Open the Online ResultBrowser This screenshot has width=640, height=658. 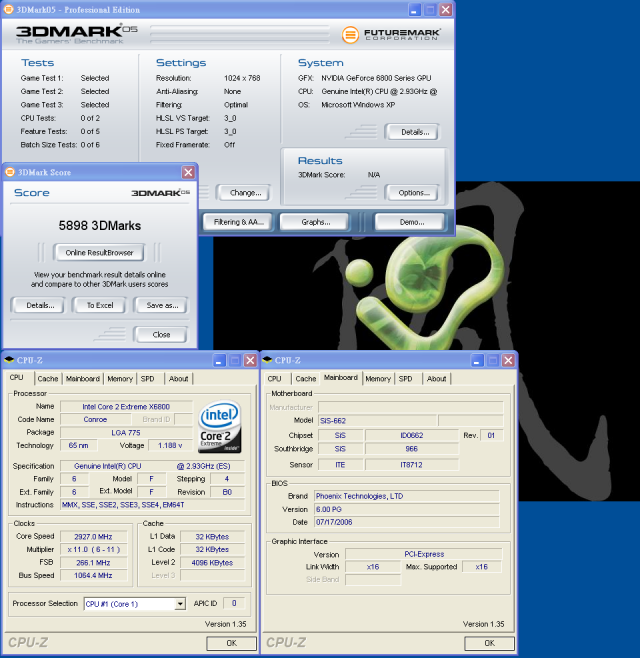(99, 253)
